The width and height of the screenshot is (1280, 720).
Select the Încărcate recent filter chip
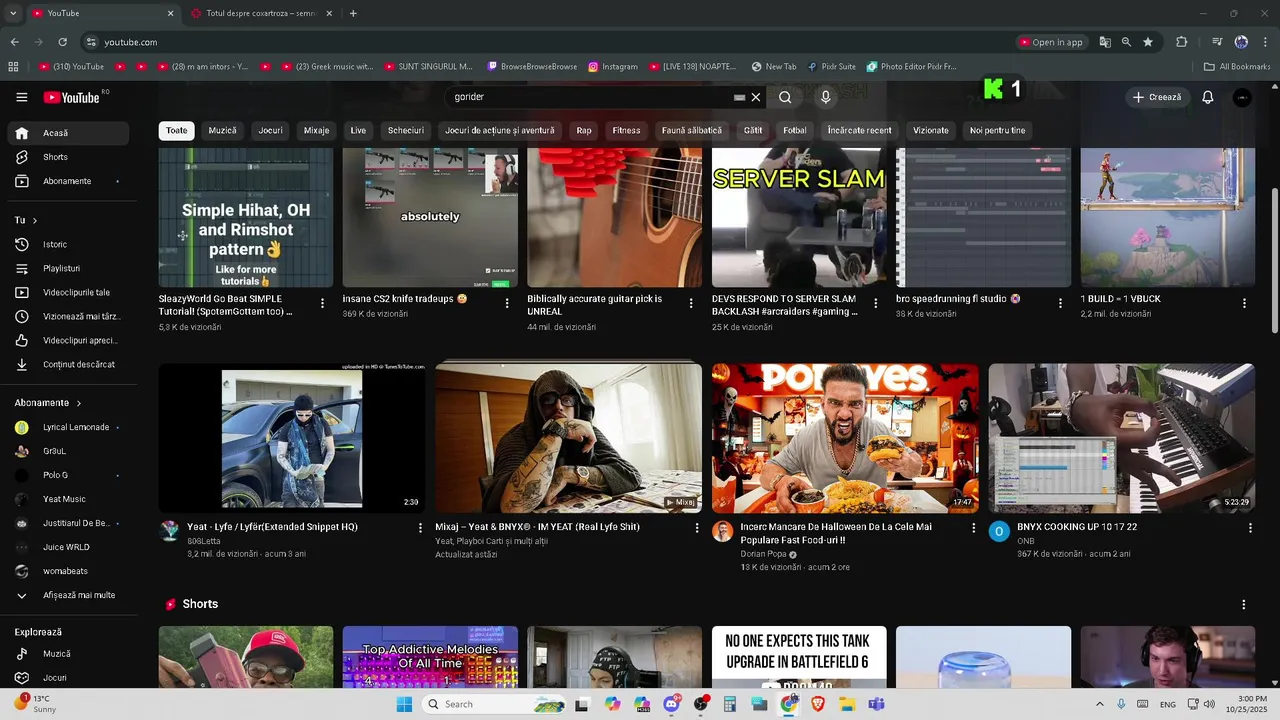859,130
